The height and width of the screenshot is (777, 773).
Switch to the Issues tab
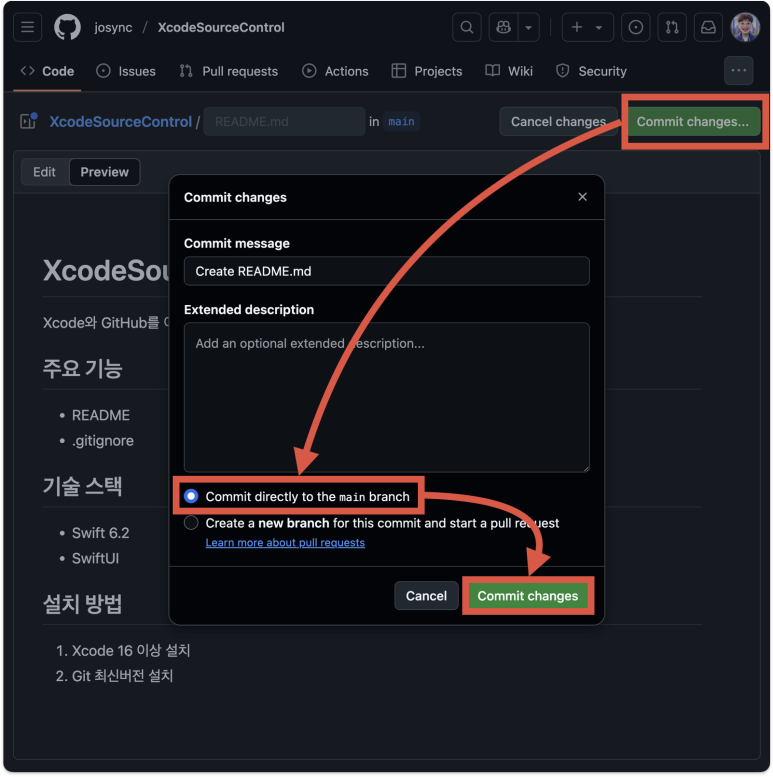(126, 71)
